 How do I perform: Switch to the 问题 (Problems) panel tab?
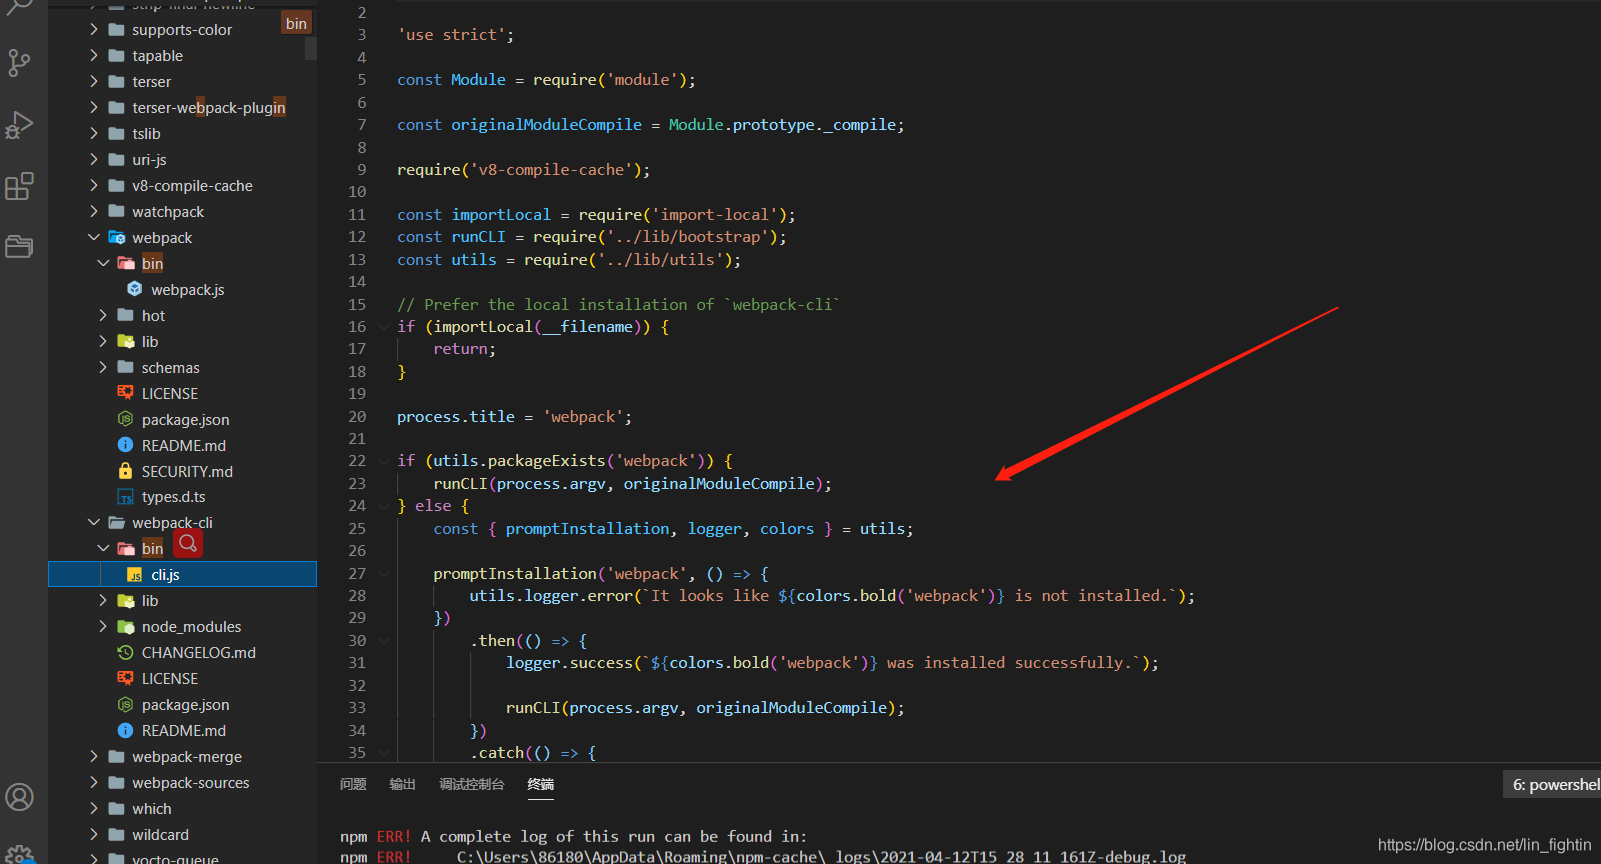[353, 784]
